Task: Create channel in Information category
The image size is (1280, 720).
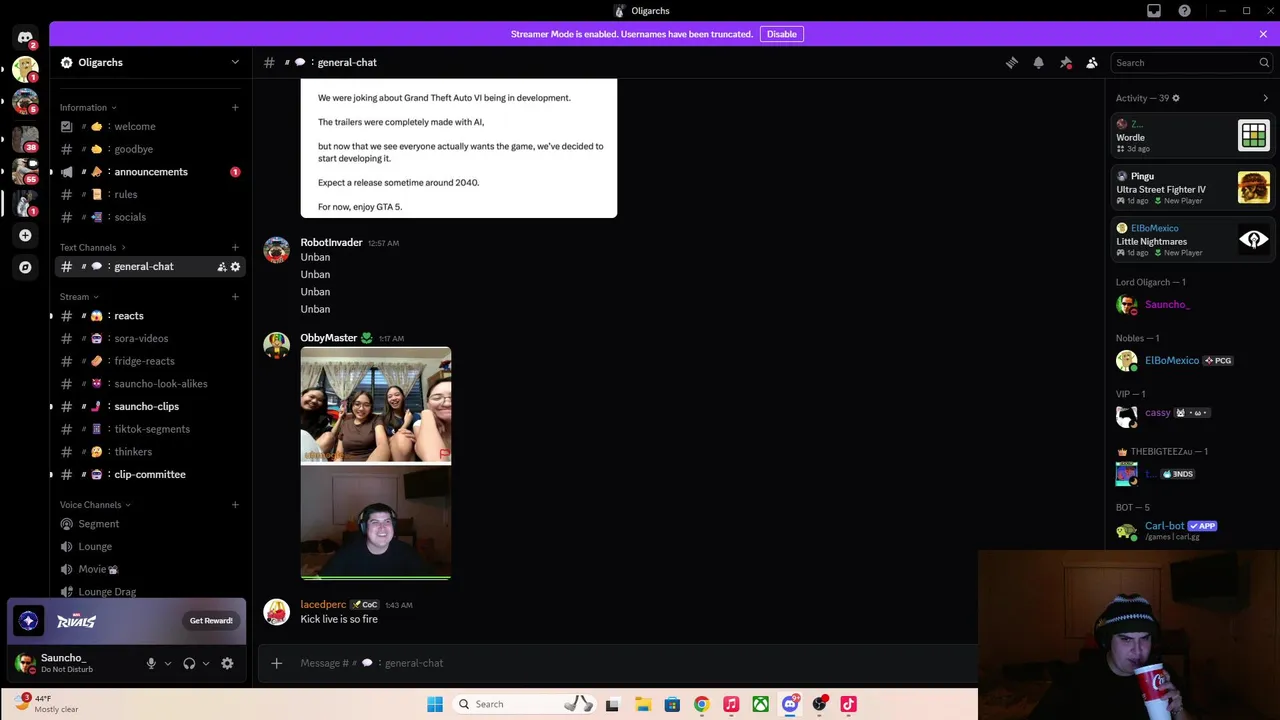Action: (x=235, y=107)
